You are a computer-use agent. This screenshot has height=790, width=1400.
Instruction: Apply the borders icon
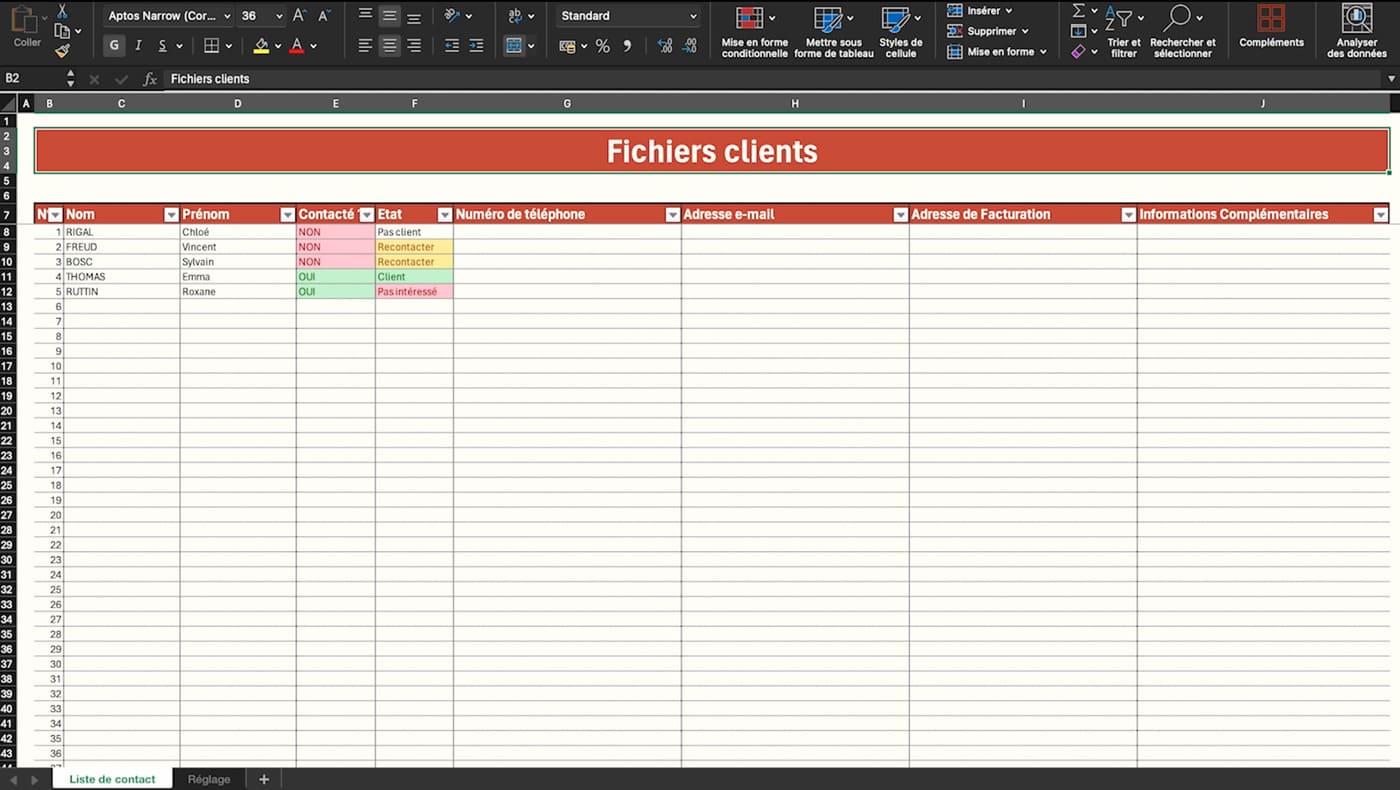211,45
